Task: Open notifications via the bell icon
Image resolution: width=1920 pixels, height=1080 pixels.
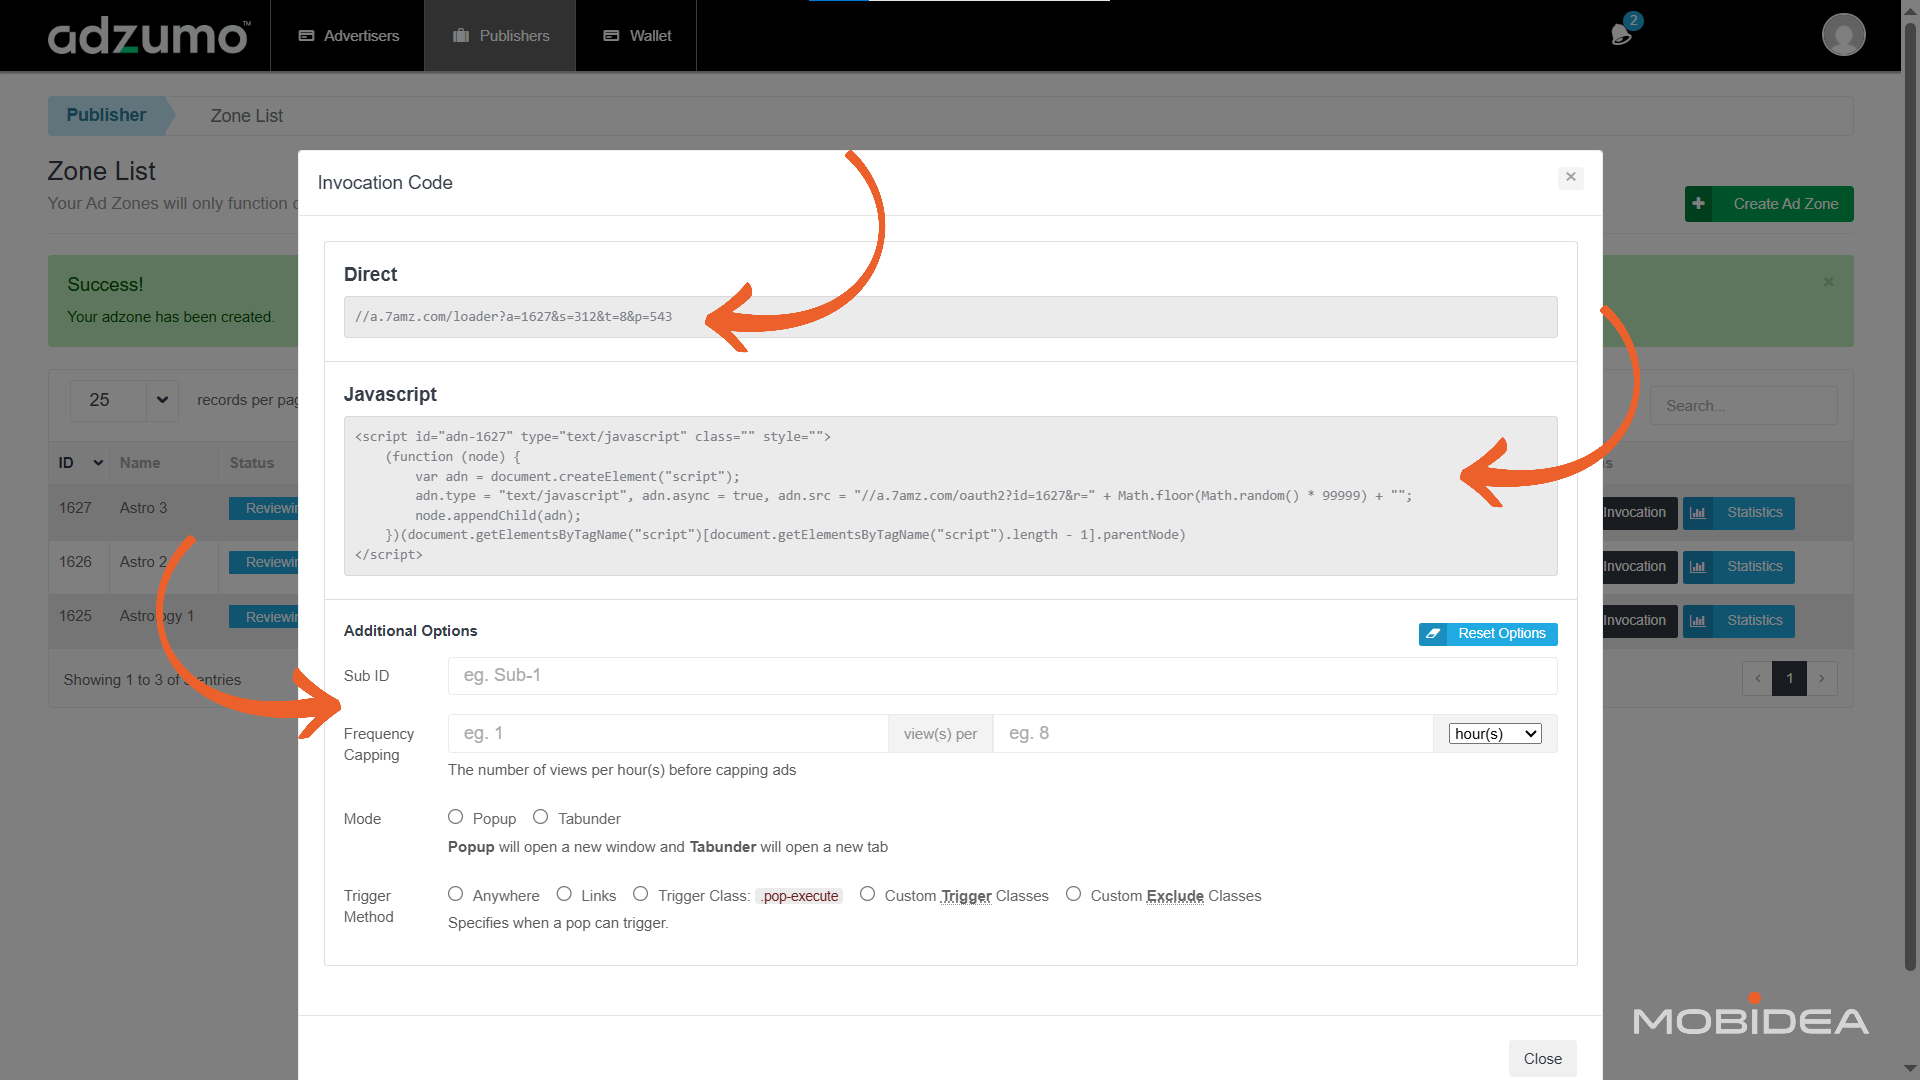Action: (1620, 33)
